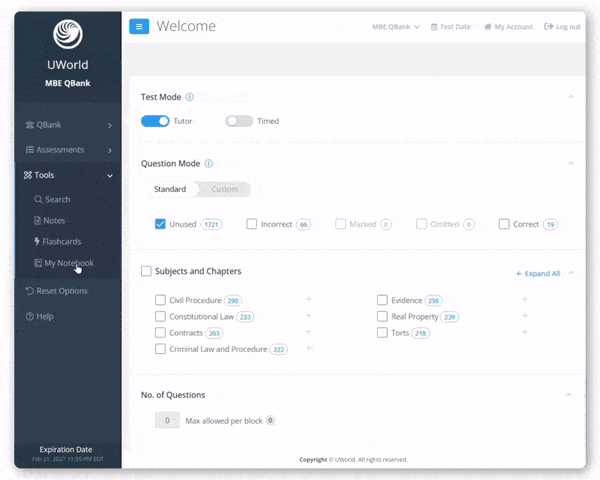
Task: Turn off the Tutor mode switch
Action: point(155,121)
